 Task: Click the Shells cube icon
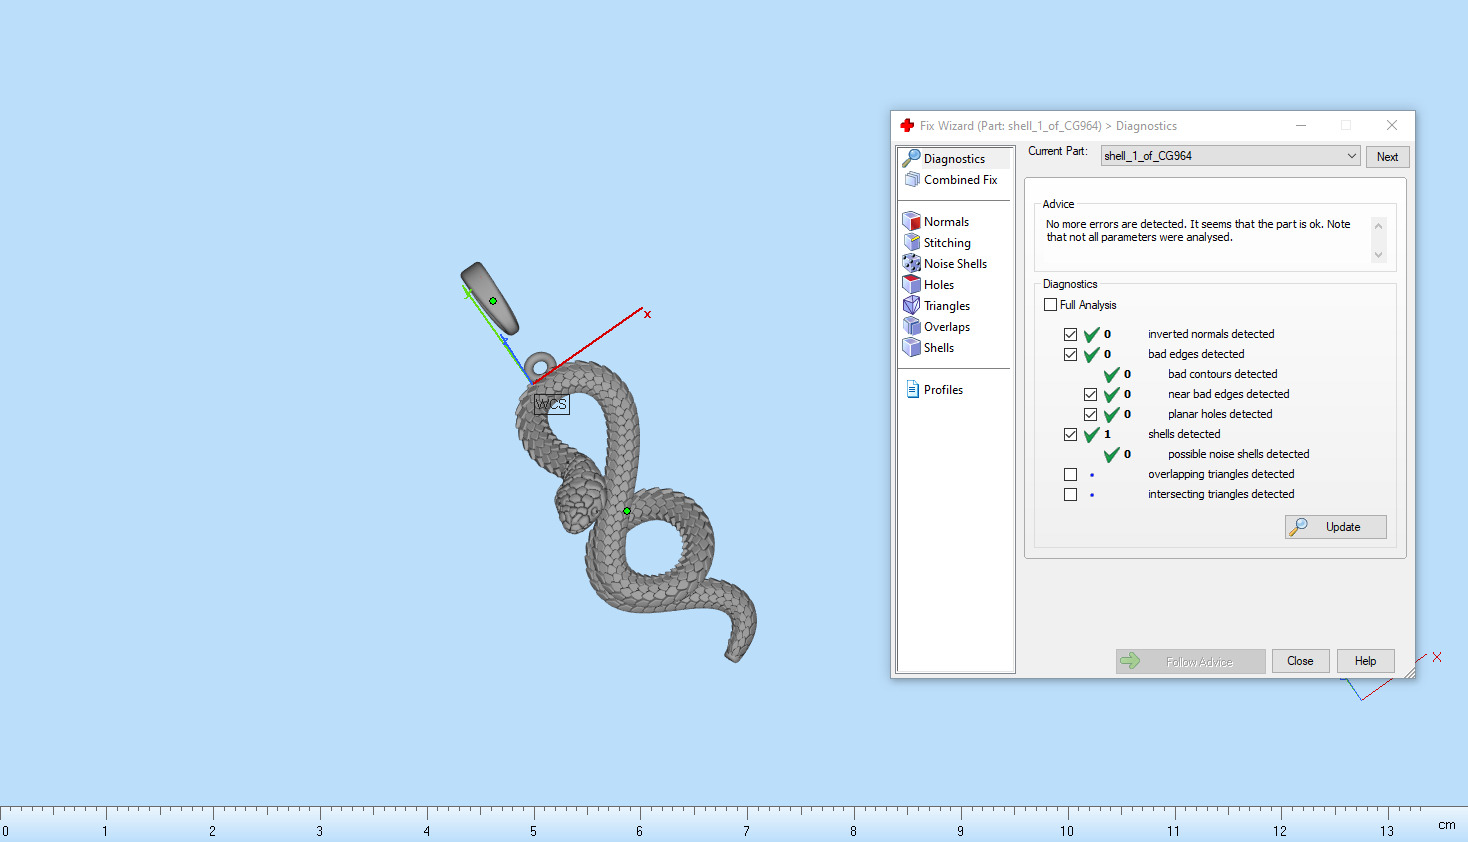[911, 347]
